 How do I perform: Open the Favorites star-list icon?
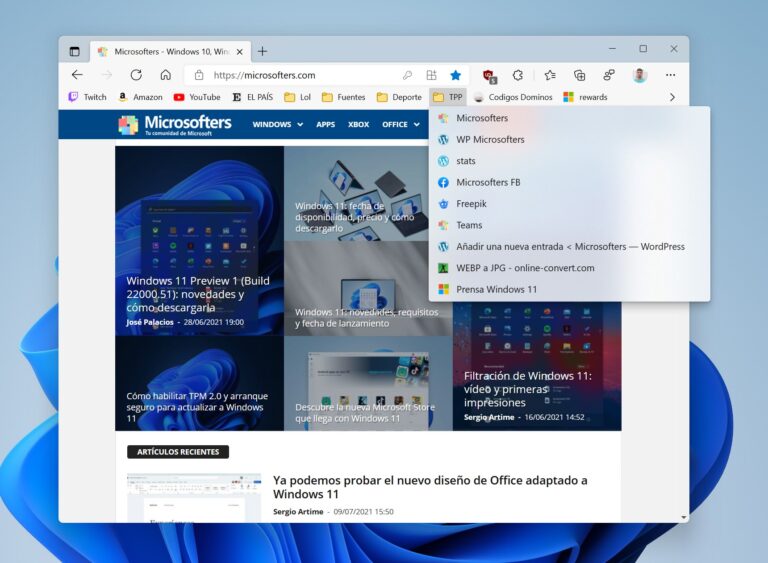pos(550,75)
